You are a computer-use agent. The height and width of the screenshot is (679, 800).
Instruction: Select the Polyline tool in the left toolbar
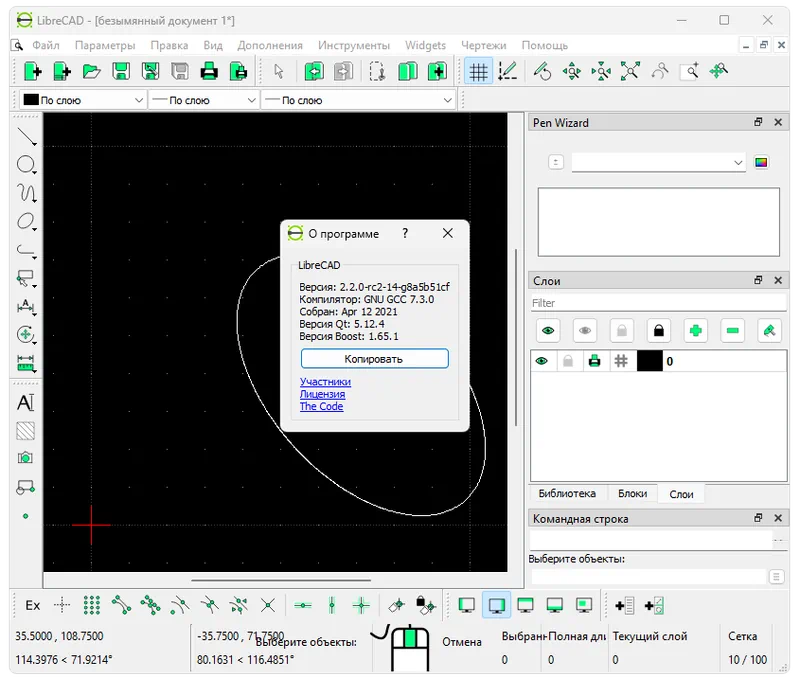pyautogui.click(x=26, y=250)
